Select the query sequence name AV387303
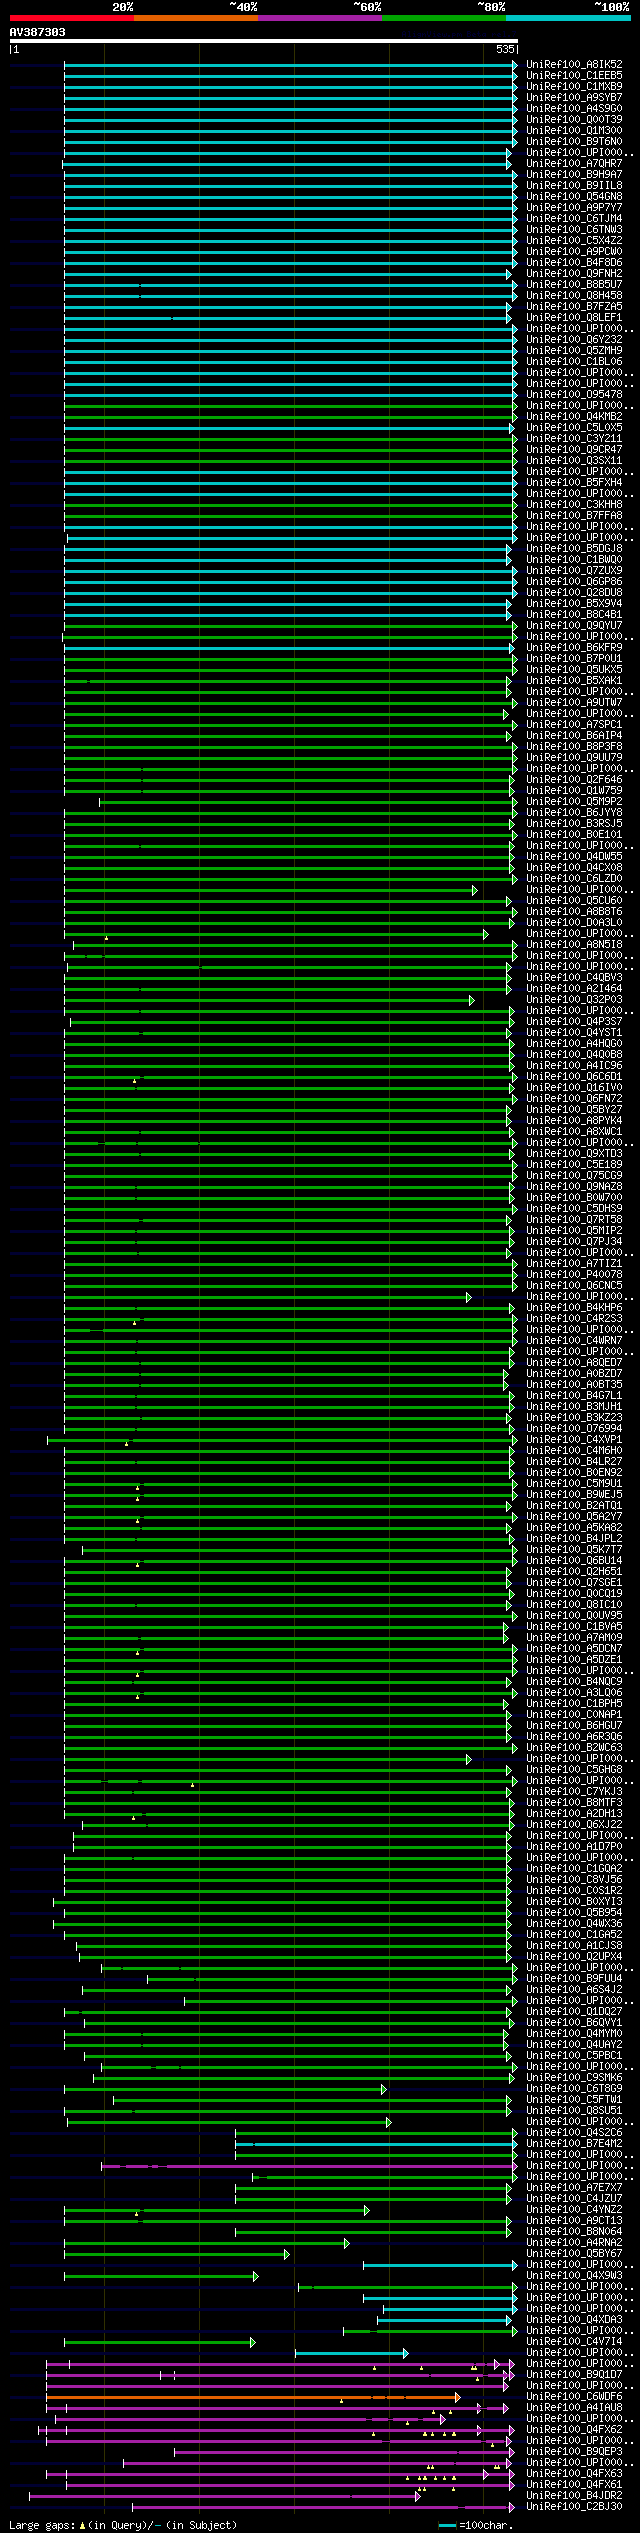 coord(38,32)
